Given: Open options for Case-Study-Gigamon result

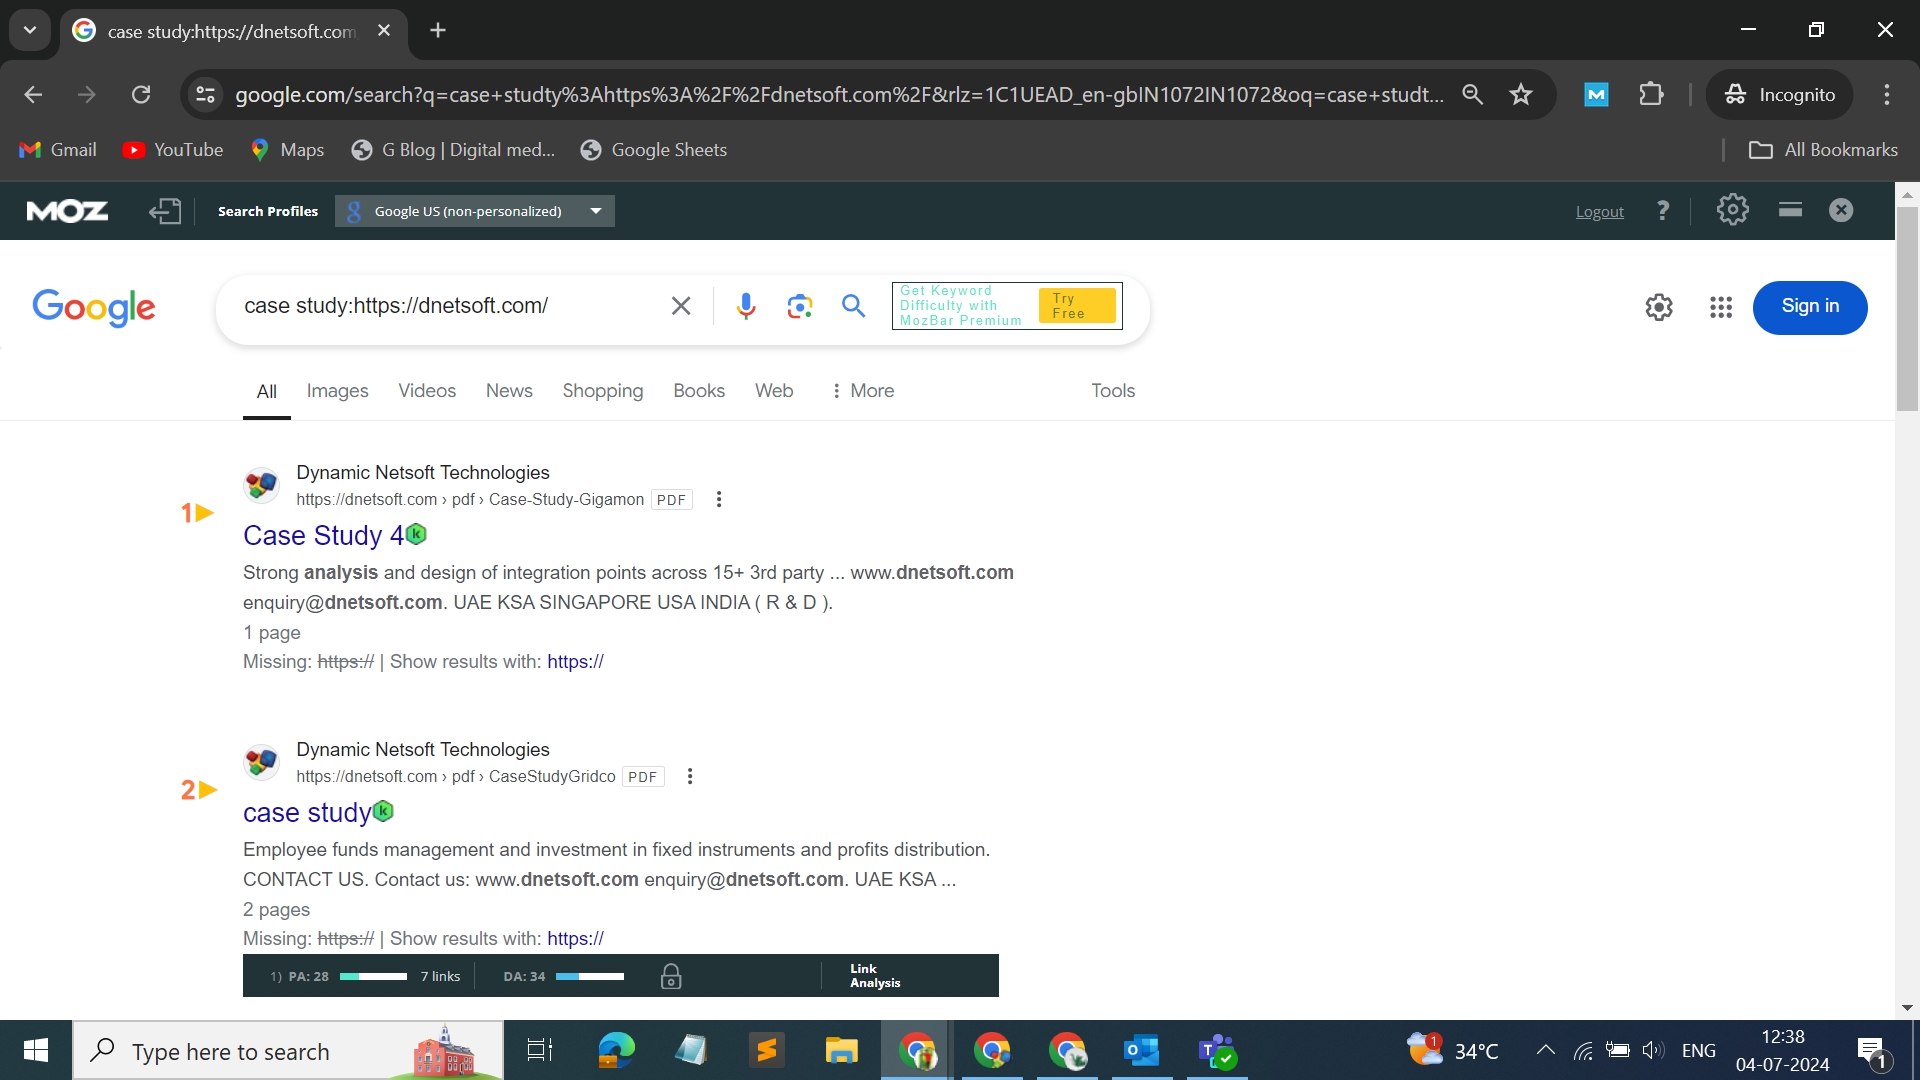Looking at the screenshot, I should 719,499.
